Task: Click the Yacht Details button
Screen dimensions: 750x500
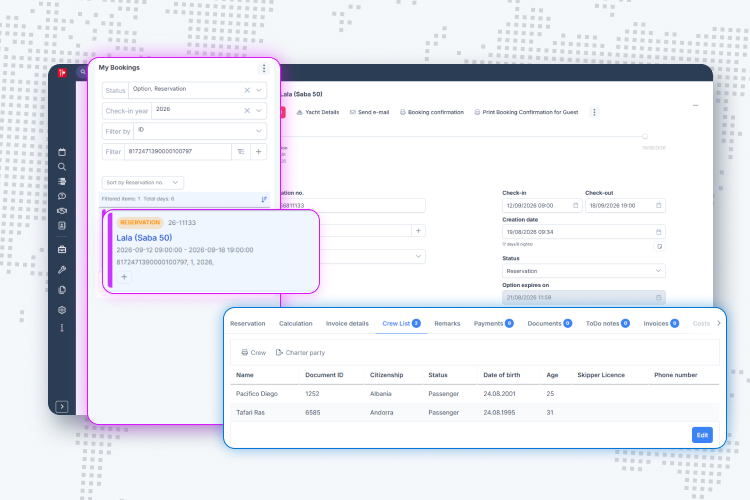Action: (318, 112)
